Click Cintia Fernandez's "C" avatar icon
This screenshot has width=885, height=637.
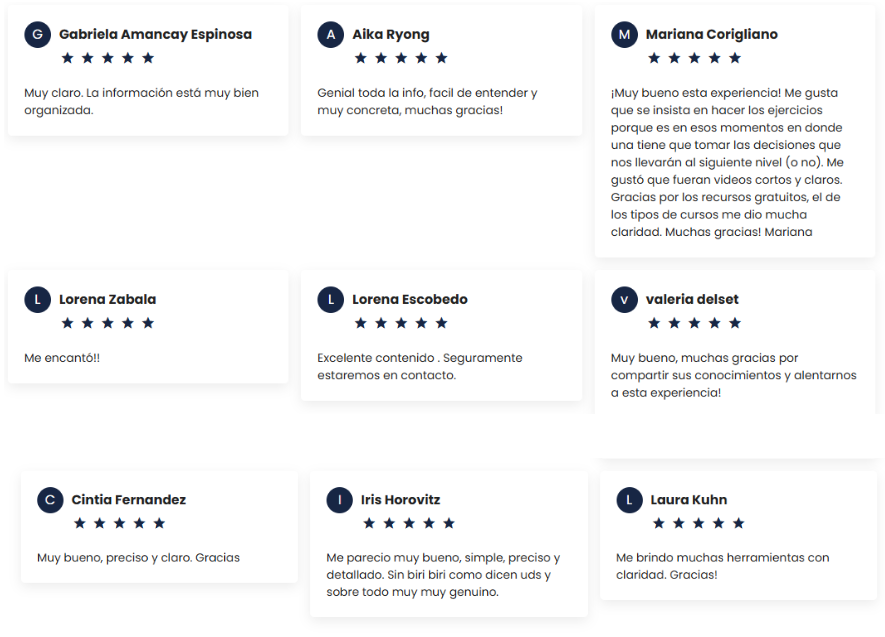50,500
